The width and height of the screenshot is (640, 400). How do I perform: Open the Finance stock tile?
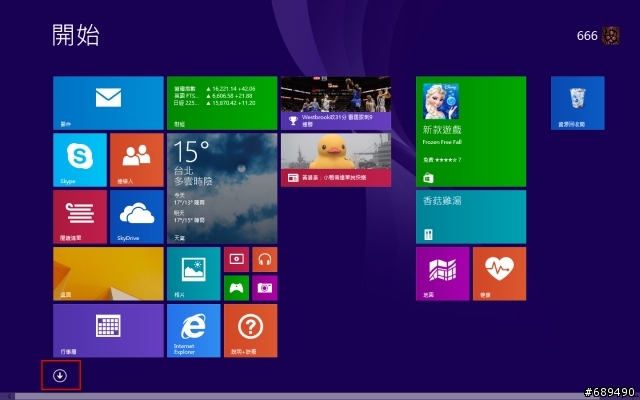[x=222, y=103]
